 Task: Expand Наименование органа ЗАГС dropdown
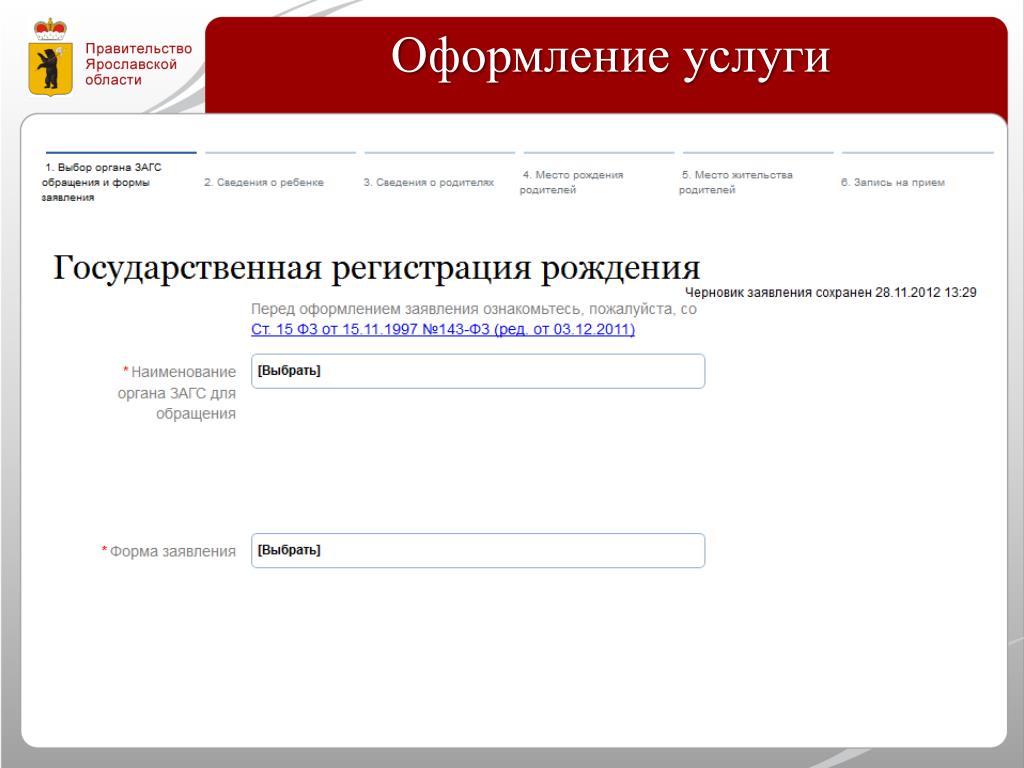point(478,371)
